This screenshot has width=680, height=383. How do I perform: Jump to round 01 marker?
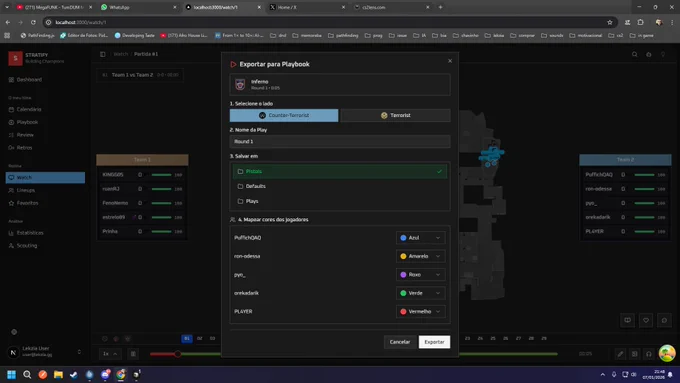(x=187, y=338)
